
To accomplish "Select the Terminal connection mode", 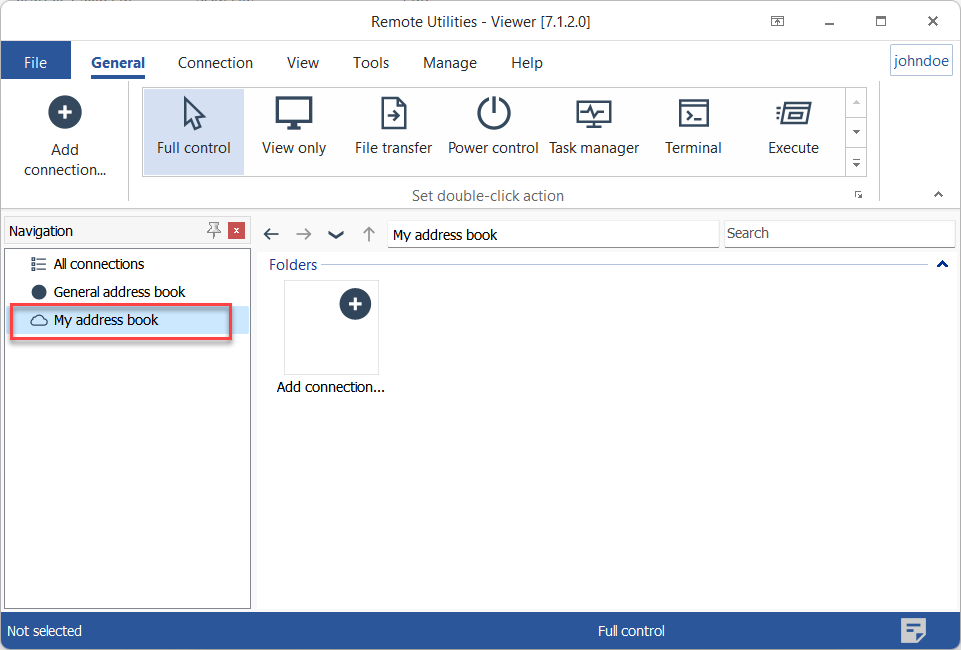I will coord(693,129).
